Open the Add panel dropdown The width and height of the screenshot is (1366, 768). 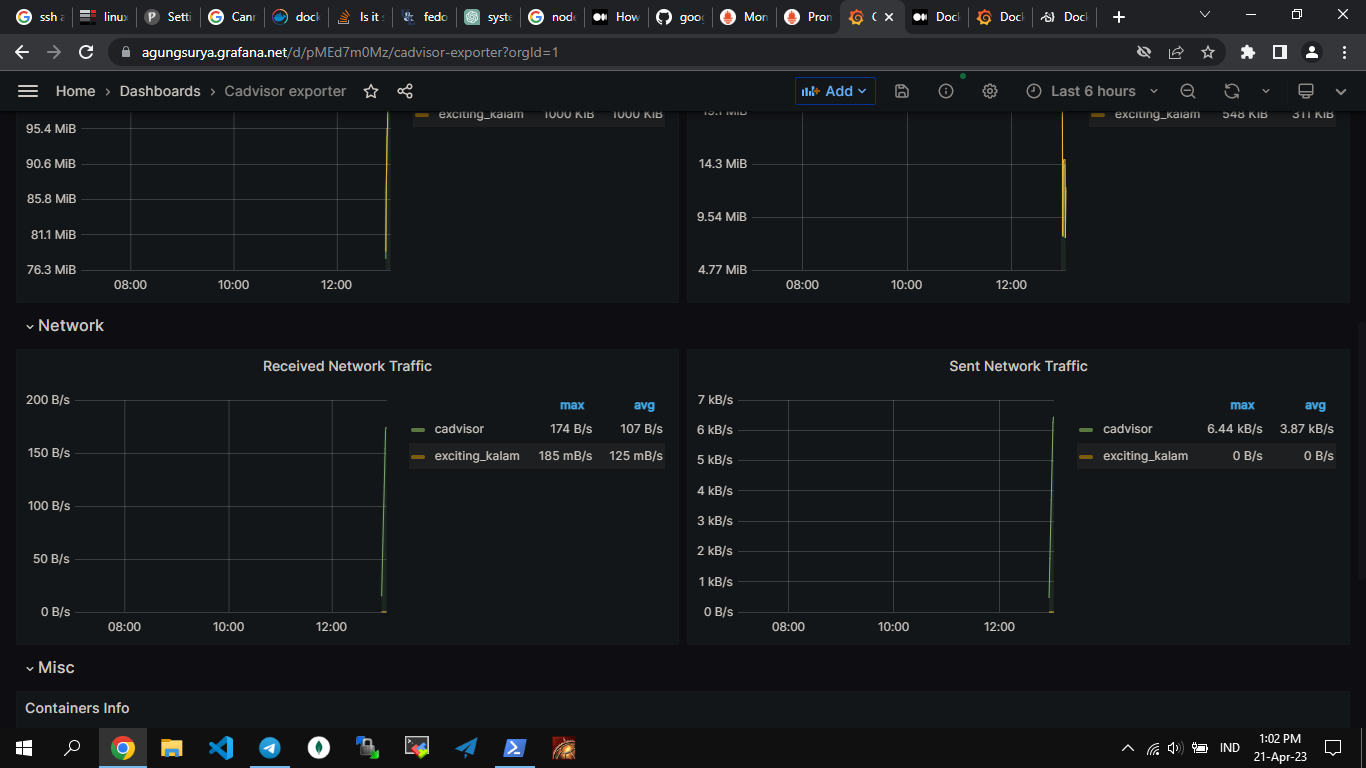tap(835, 91)
